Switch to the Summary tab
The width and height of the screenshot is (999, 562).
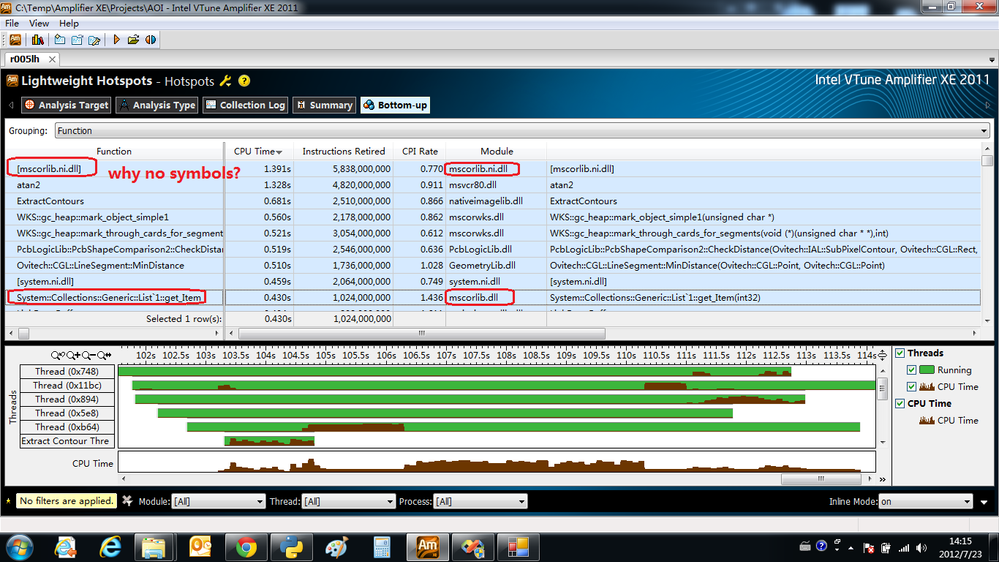click(324, 105)
